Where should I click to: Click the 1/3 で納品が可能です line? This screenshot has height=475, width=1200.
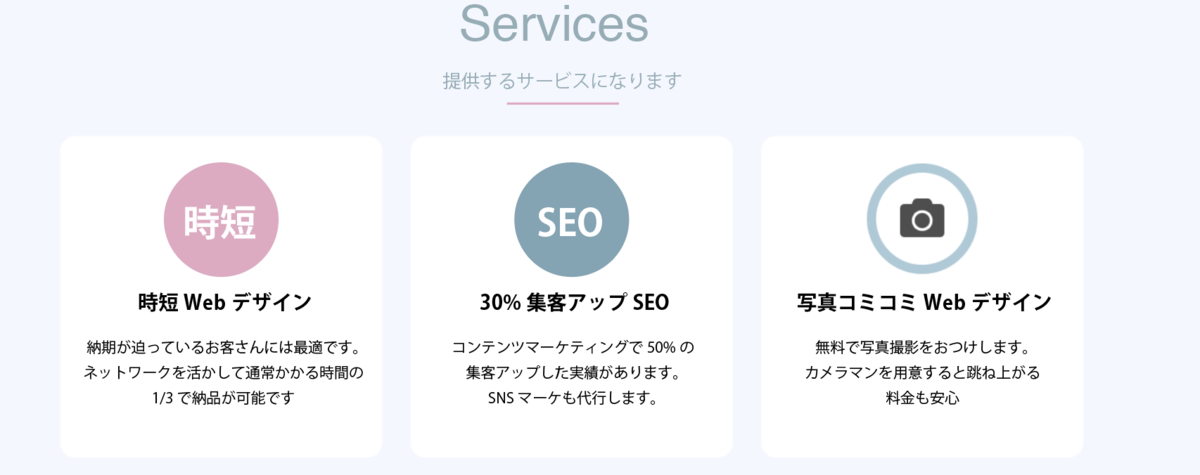(x=223, y=399)
